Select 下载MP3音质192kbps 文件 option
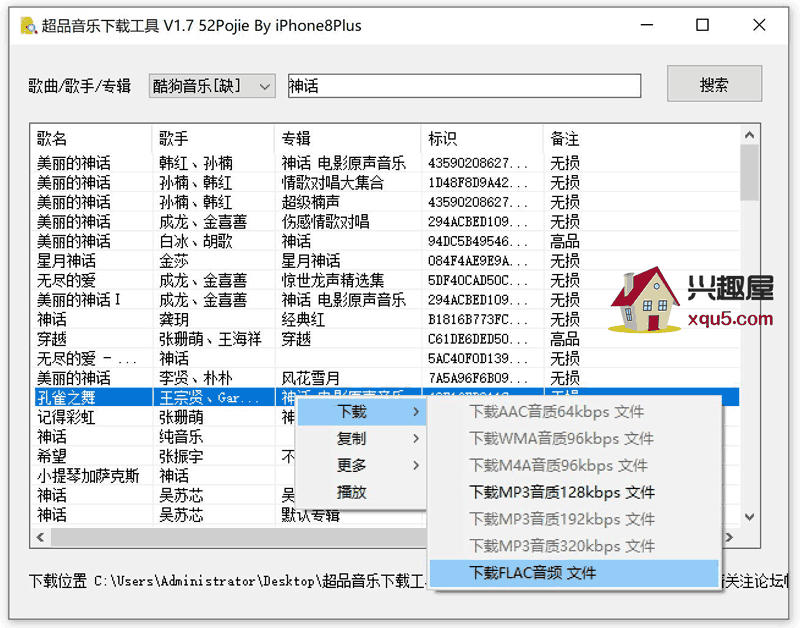Screen dimensions: 800x628 tap(574, 519)
